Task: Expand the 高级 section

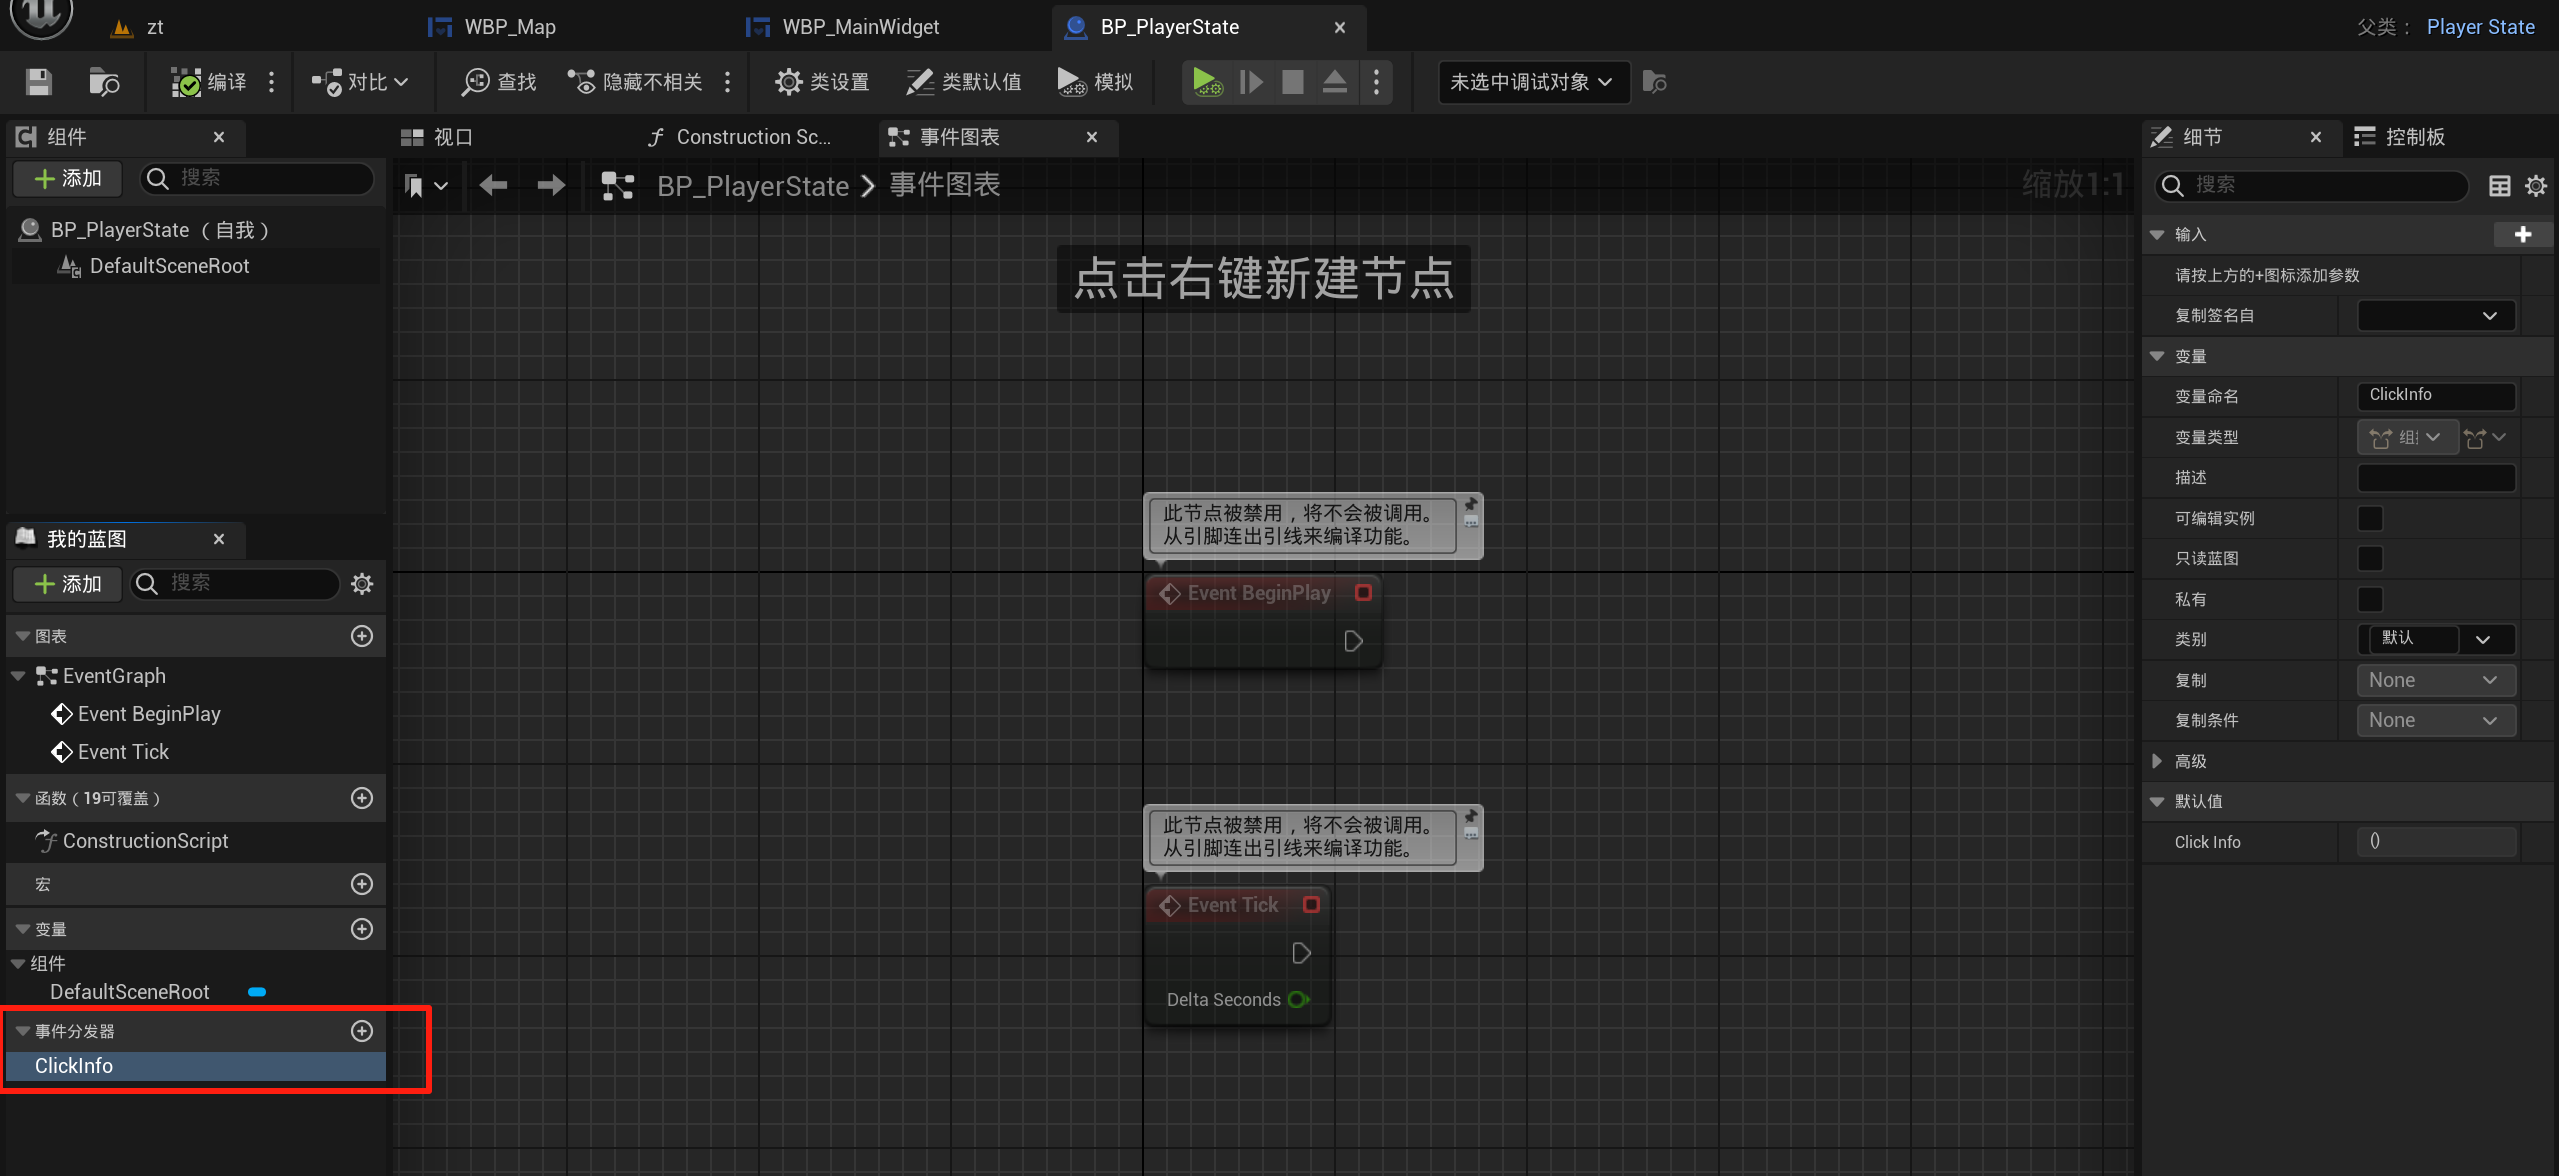Action: point(2157,761)
